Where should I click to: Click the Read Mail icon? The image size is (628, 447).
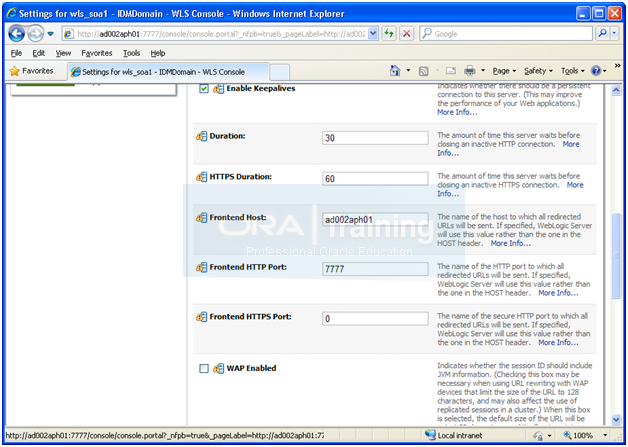pyautogui.click(x=451, y=71)
